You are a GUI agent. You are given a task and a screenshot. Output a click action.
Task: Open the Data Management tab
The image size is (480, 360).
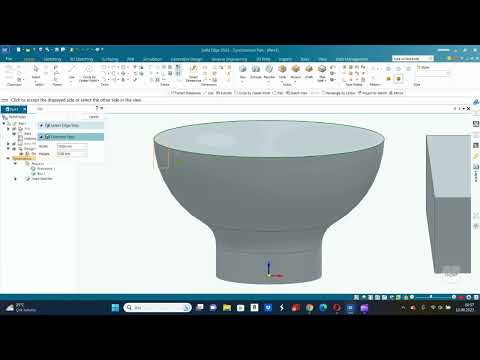click(352, 59)
